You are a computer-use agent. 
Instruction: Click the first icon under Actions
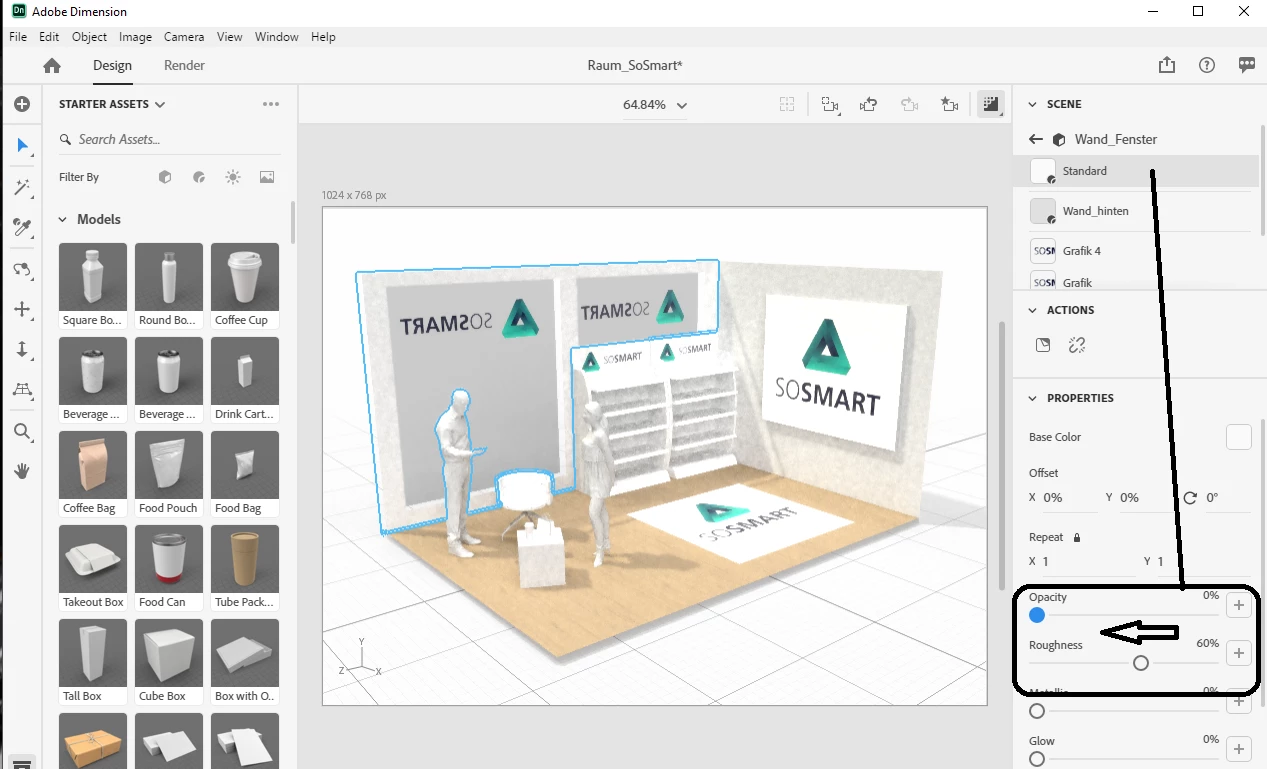click(1043, 345)
